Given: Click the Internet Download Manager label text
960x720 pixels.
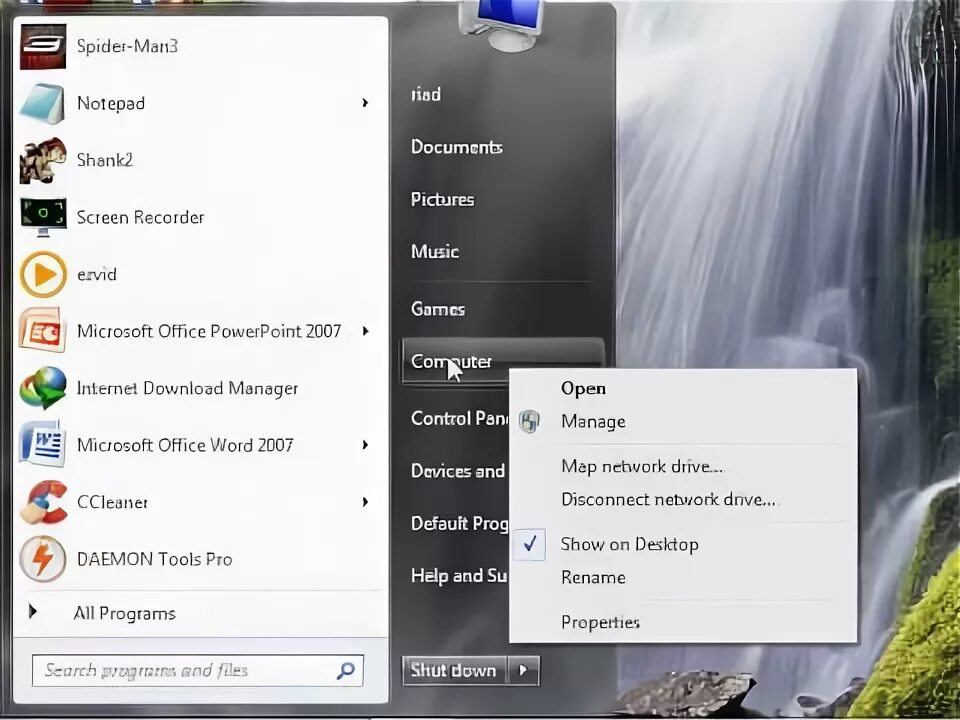Looking at the screenshot, I should (187, 388).
